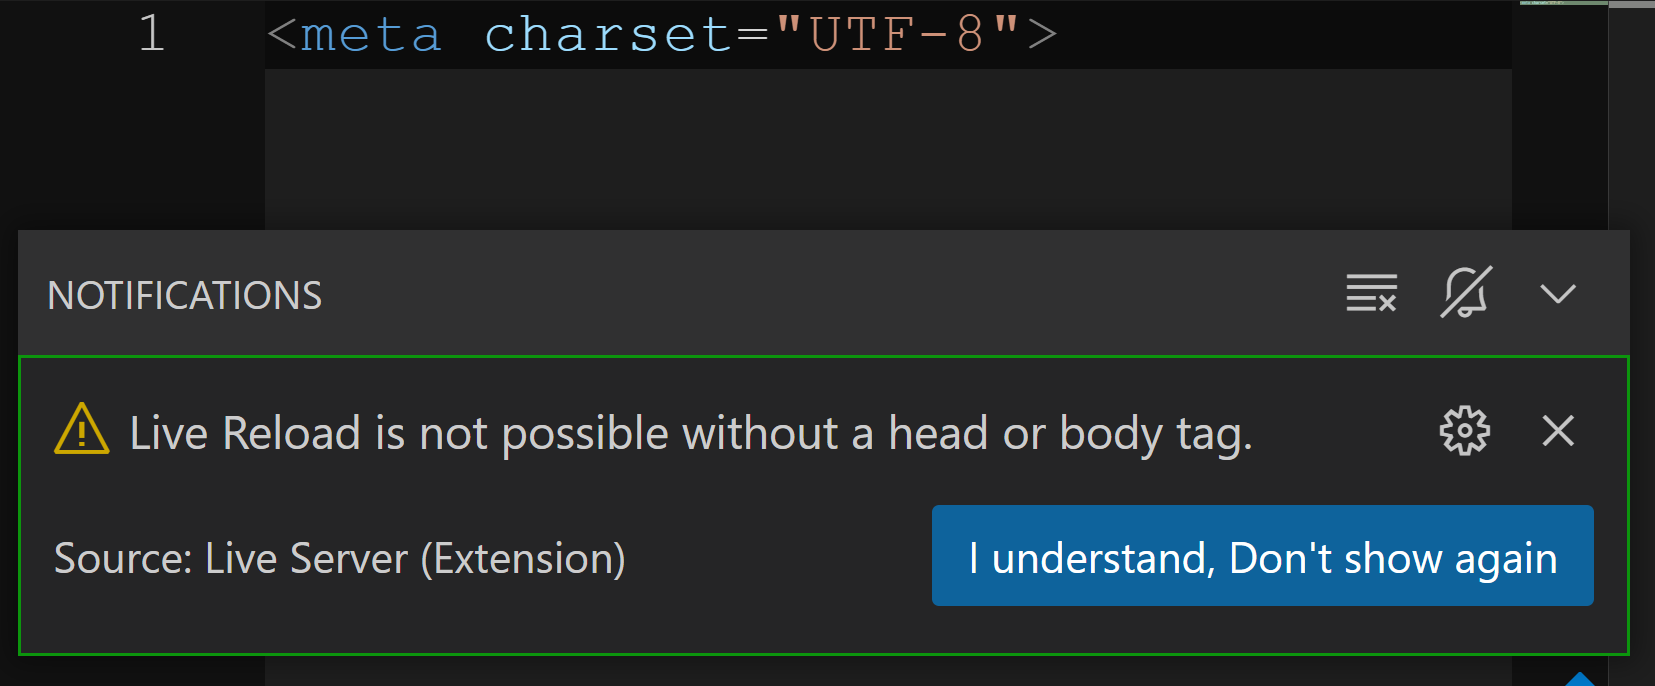
Task: Place cursor on the meta tag name
Action: click(x=371, y=35)
